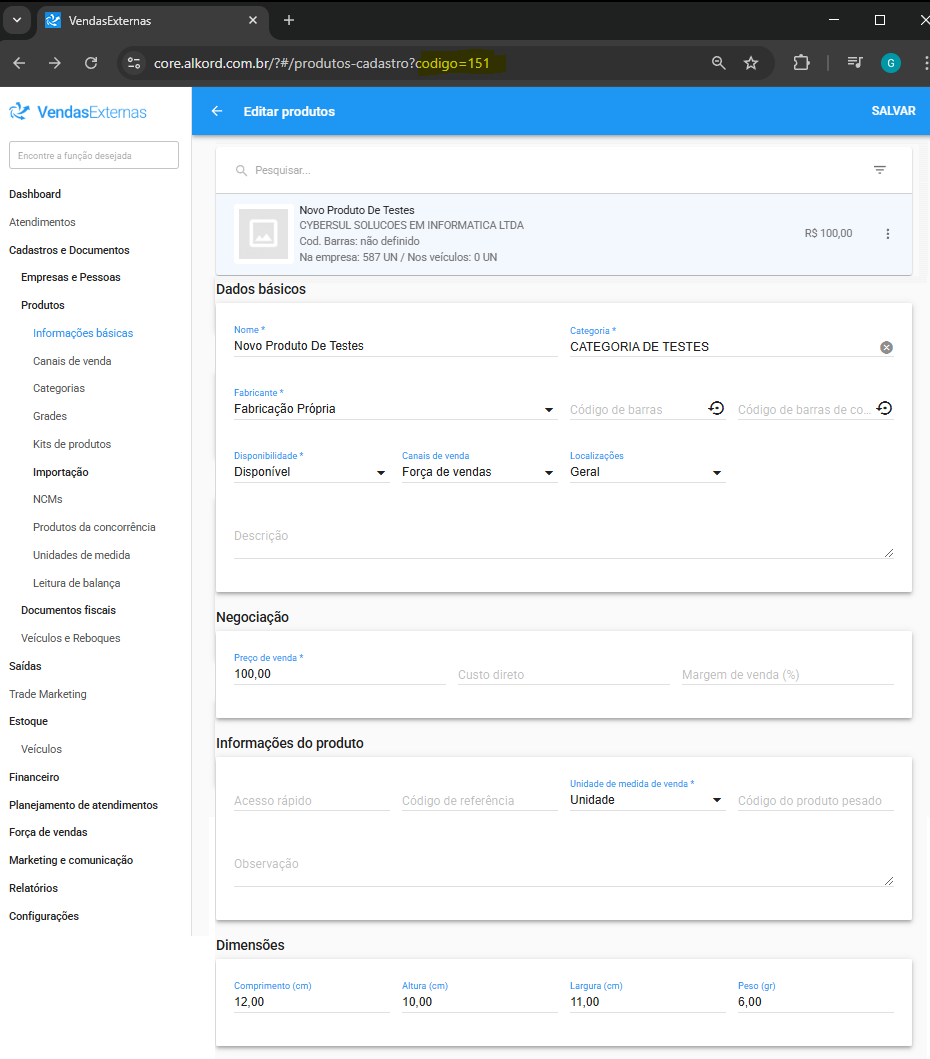Open Importação in the sidebar
This screenshot has height=1059, width=930.
click(61, 472)
